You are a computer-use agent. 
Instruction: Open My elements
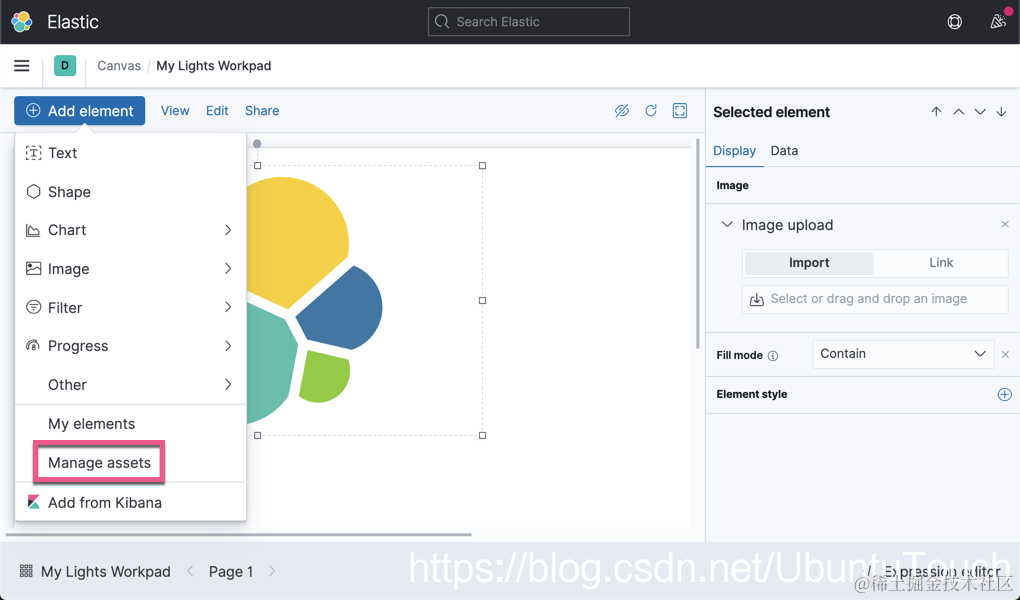coord(130,424)
